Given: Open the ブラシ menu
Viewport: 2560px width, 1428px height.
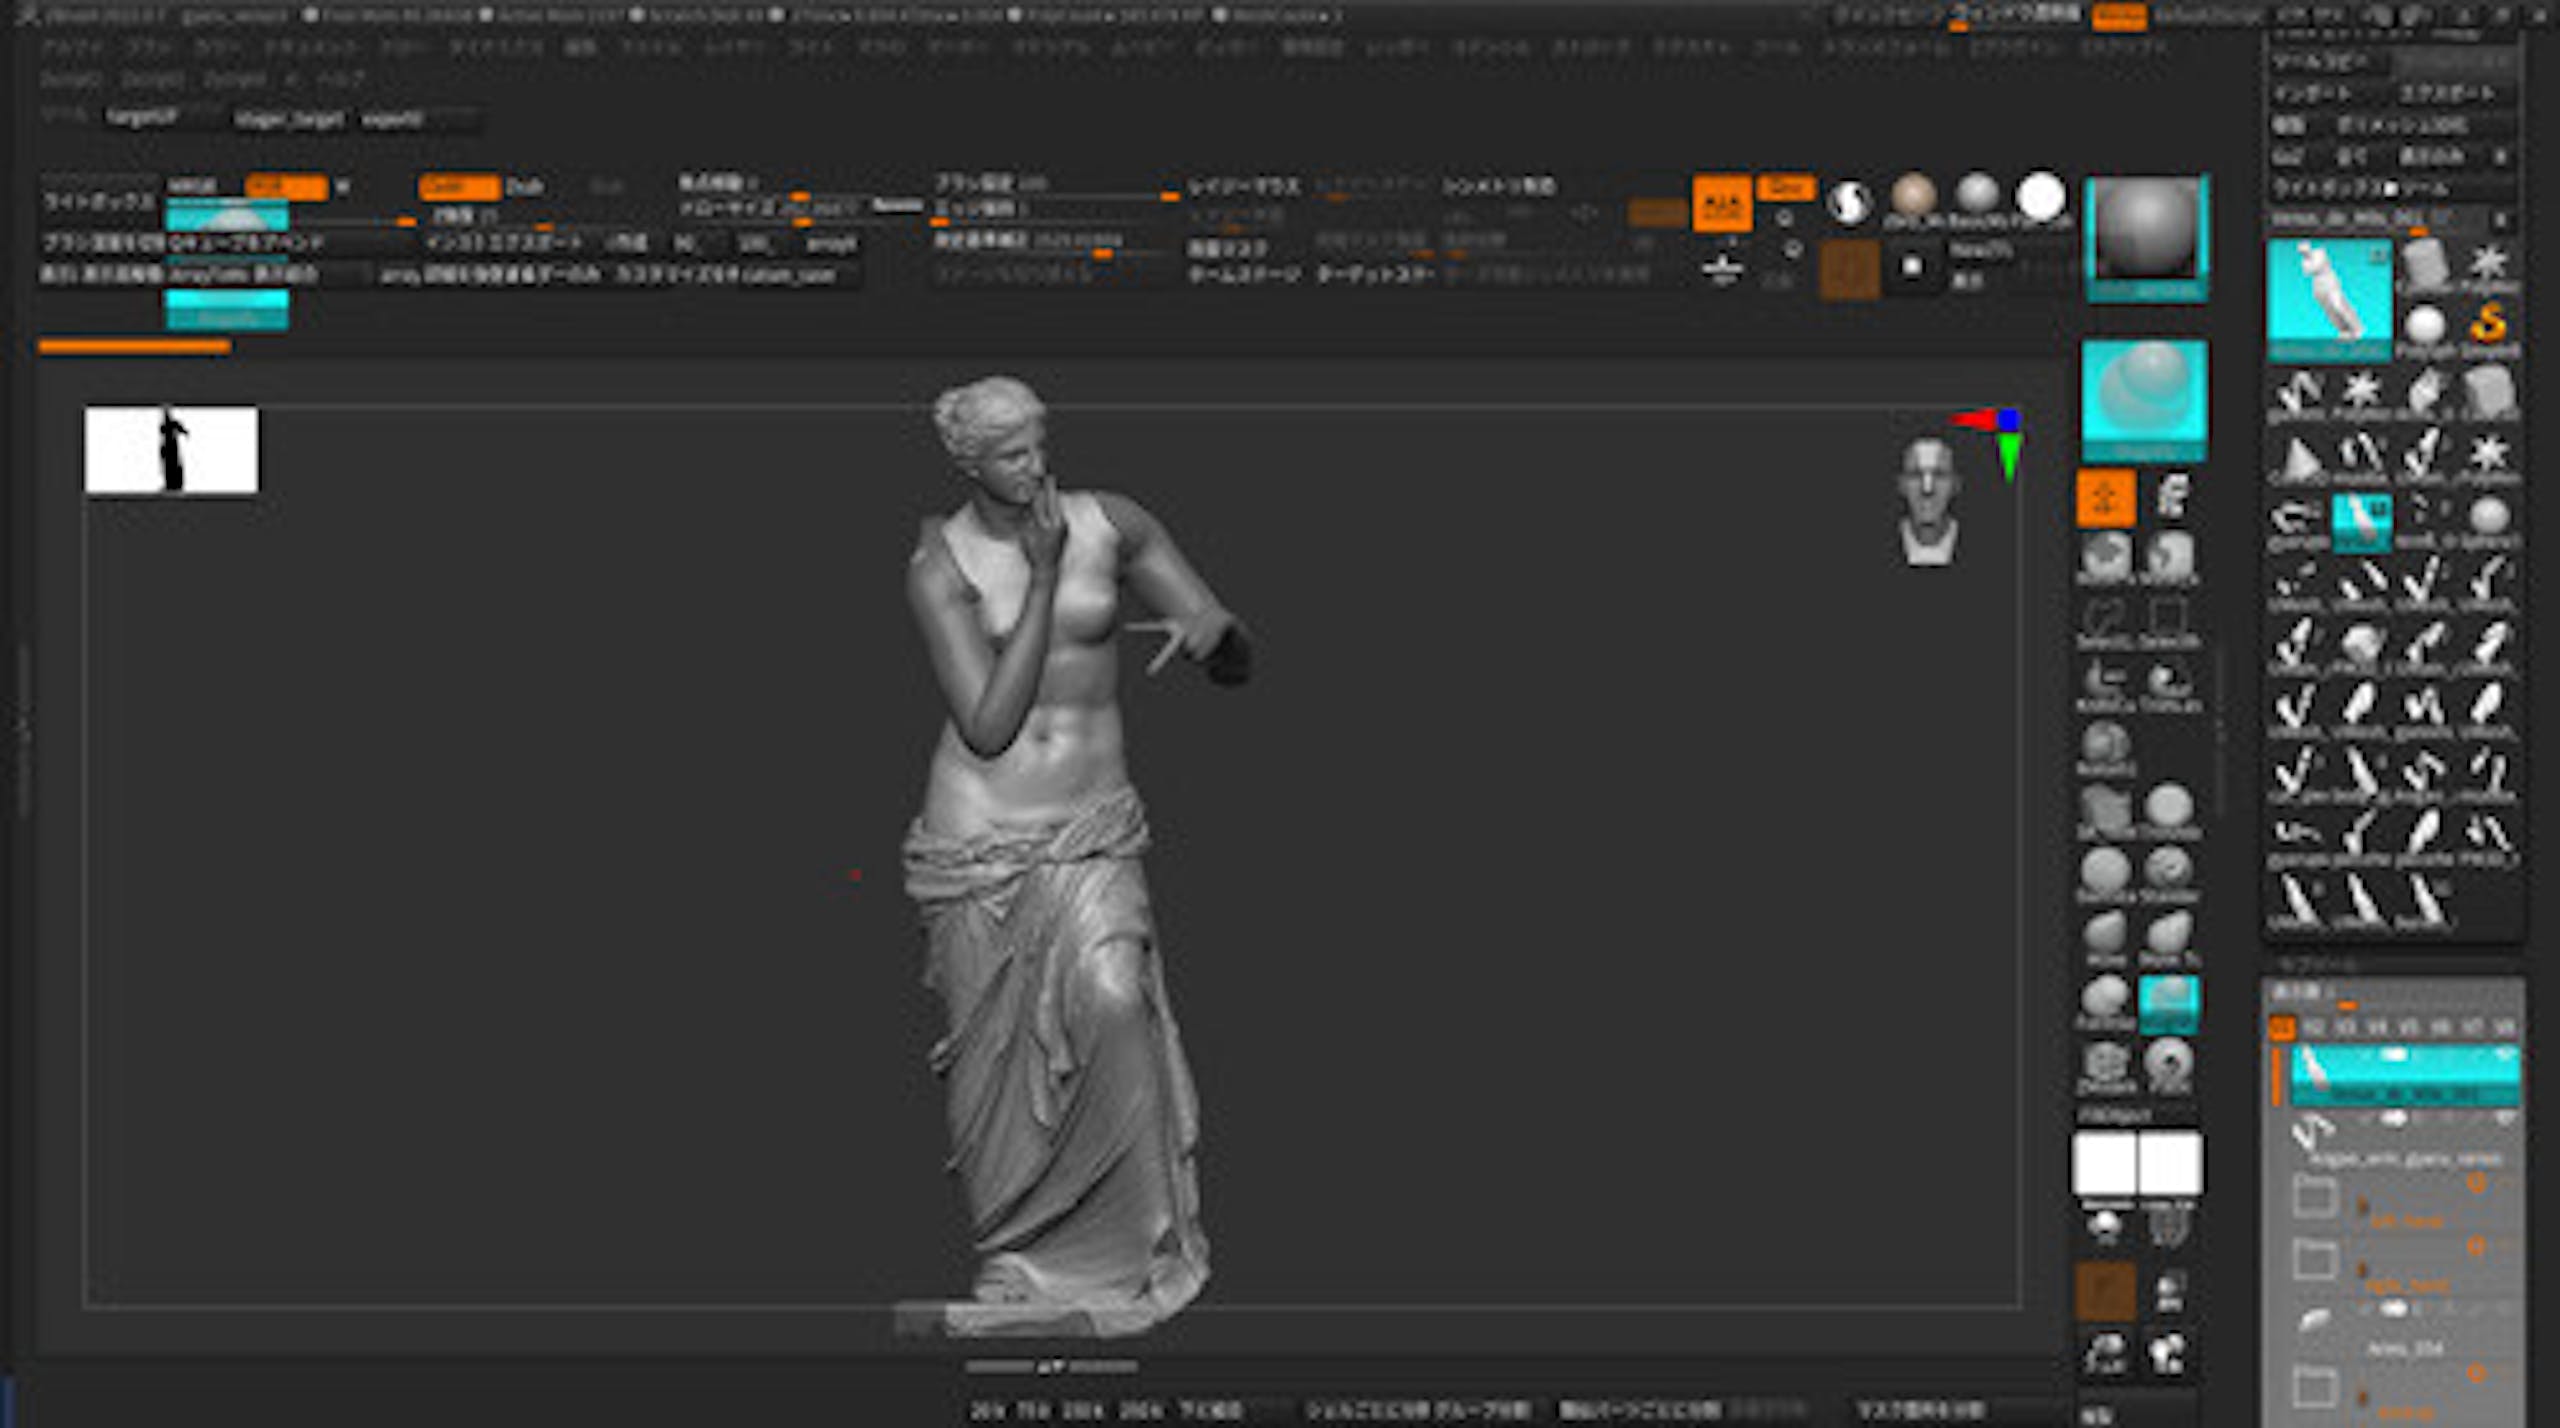Looking at the screenshot, I should click(151, 47).
